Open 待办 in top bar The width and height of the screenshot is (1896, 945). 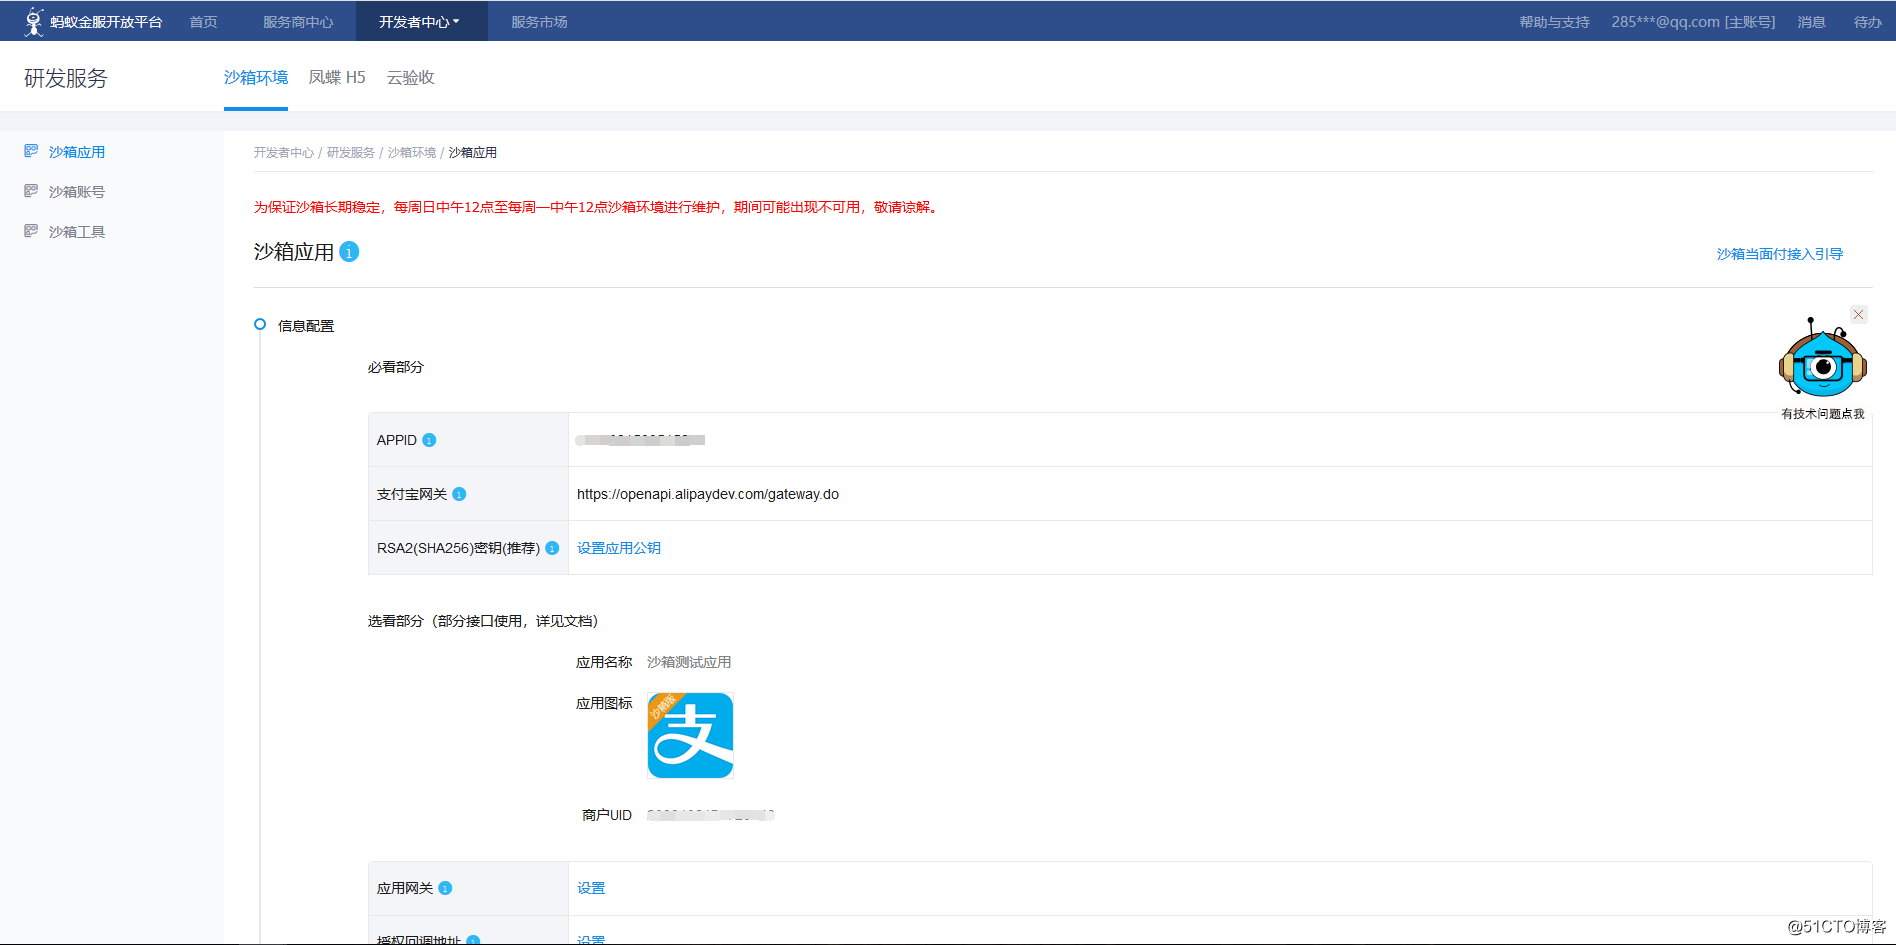(x=1867, y=21)
